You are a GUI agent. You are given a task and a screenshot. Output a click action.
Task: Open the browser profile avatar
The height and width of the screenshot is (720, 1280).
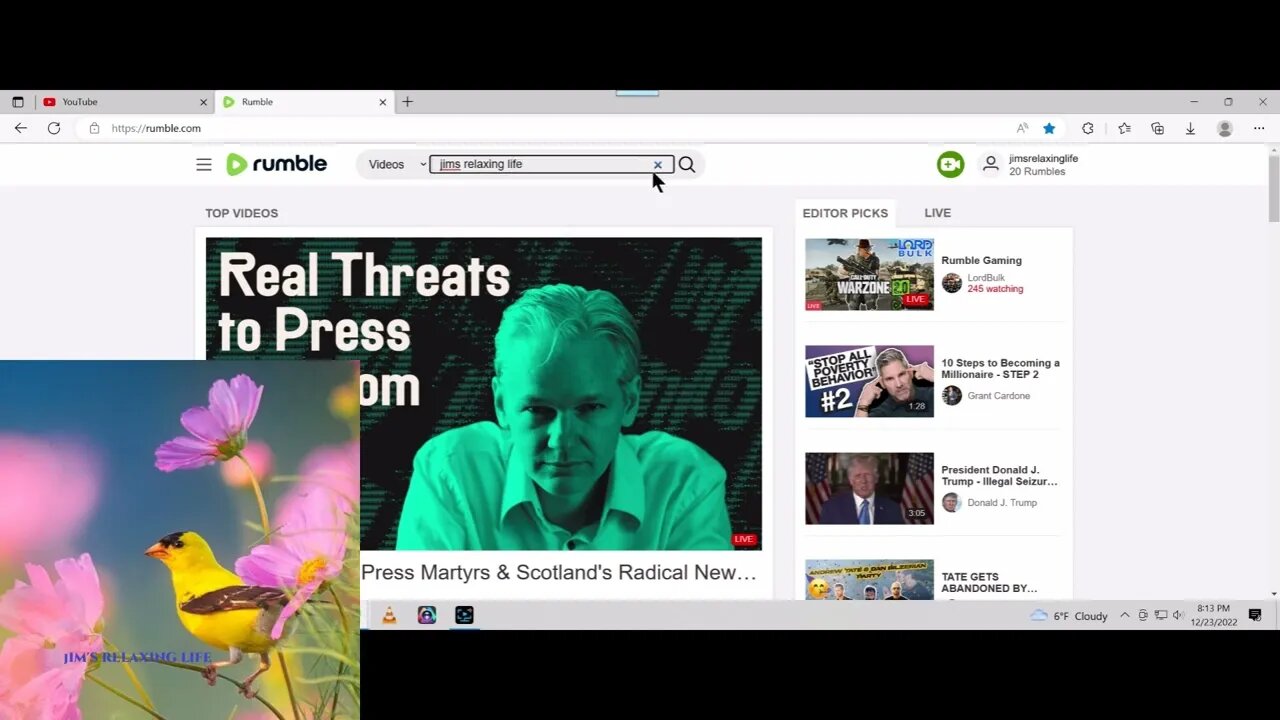1225,128
